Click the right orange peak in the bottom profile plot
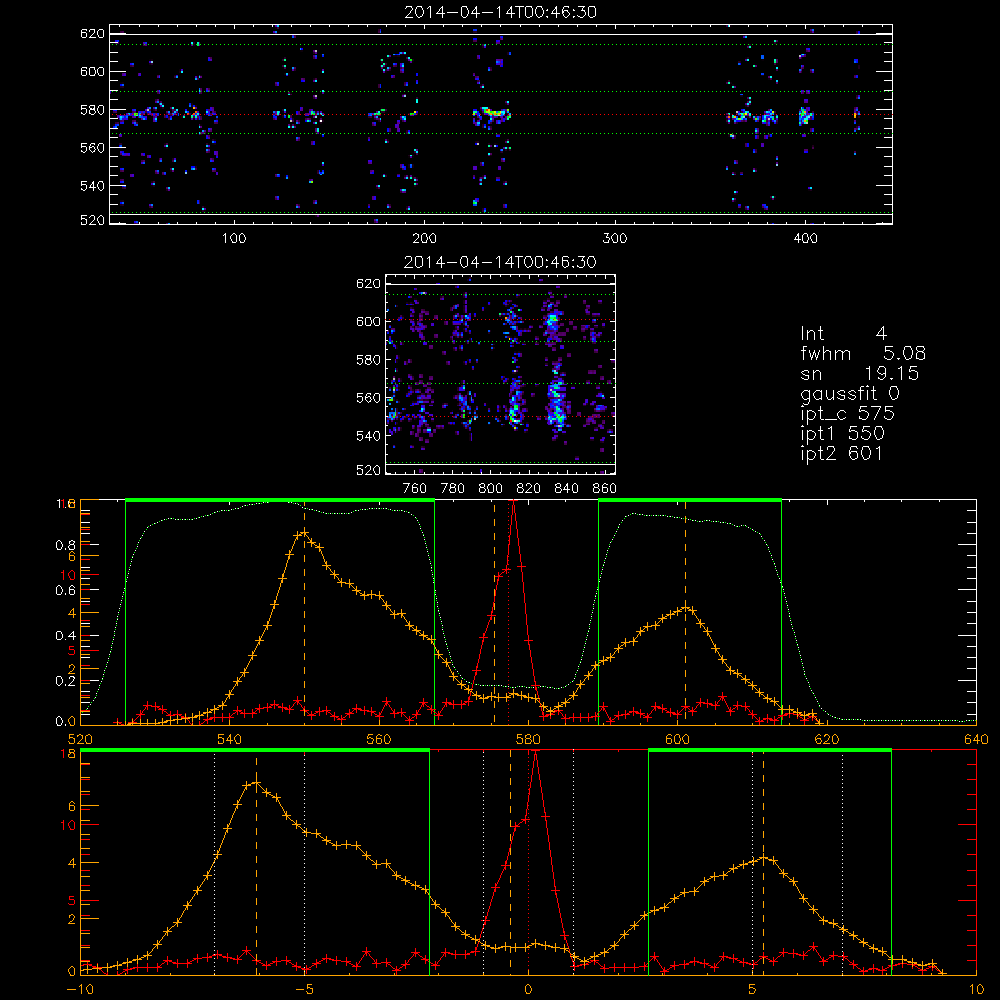The height and width of the screenshot is (1000, 1000). point(764,858)
